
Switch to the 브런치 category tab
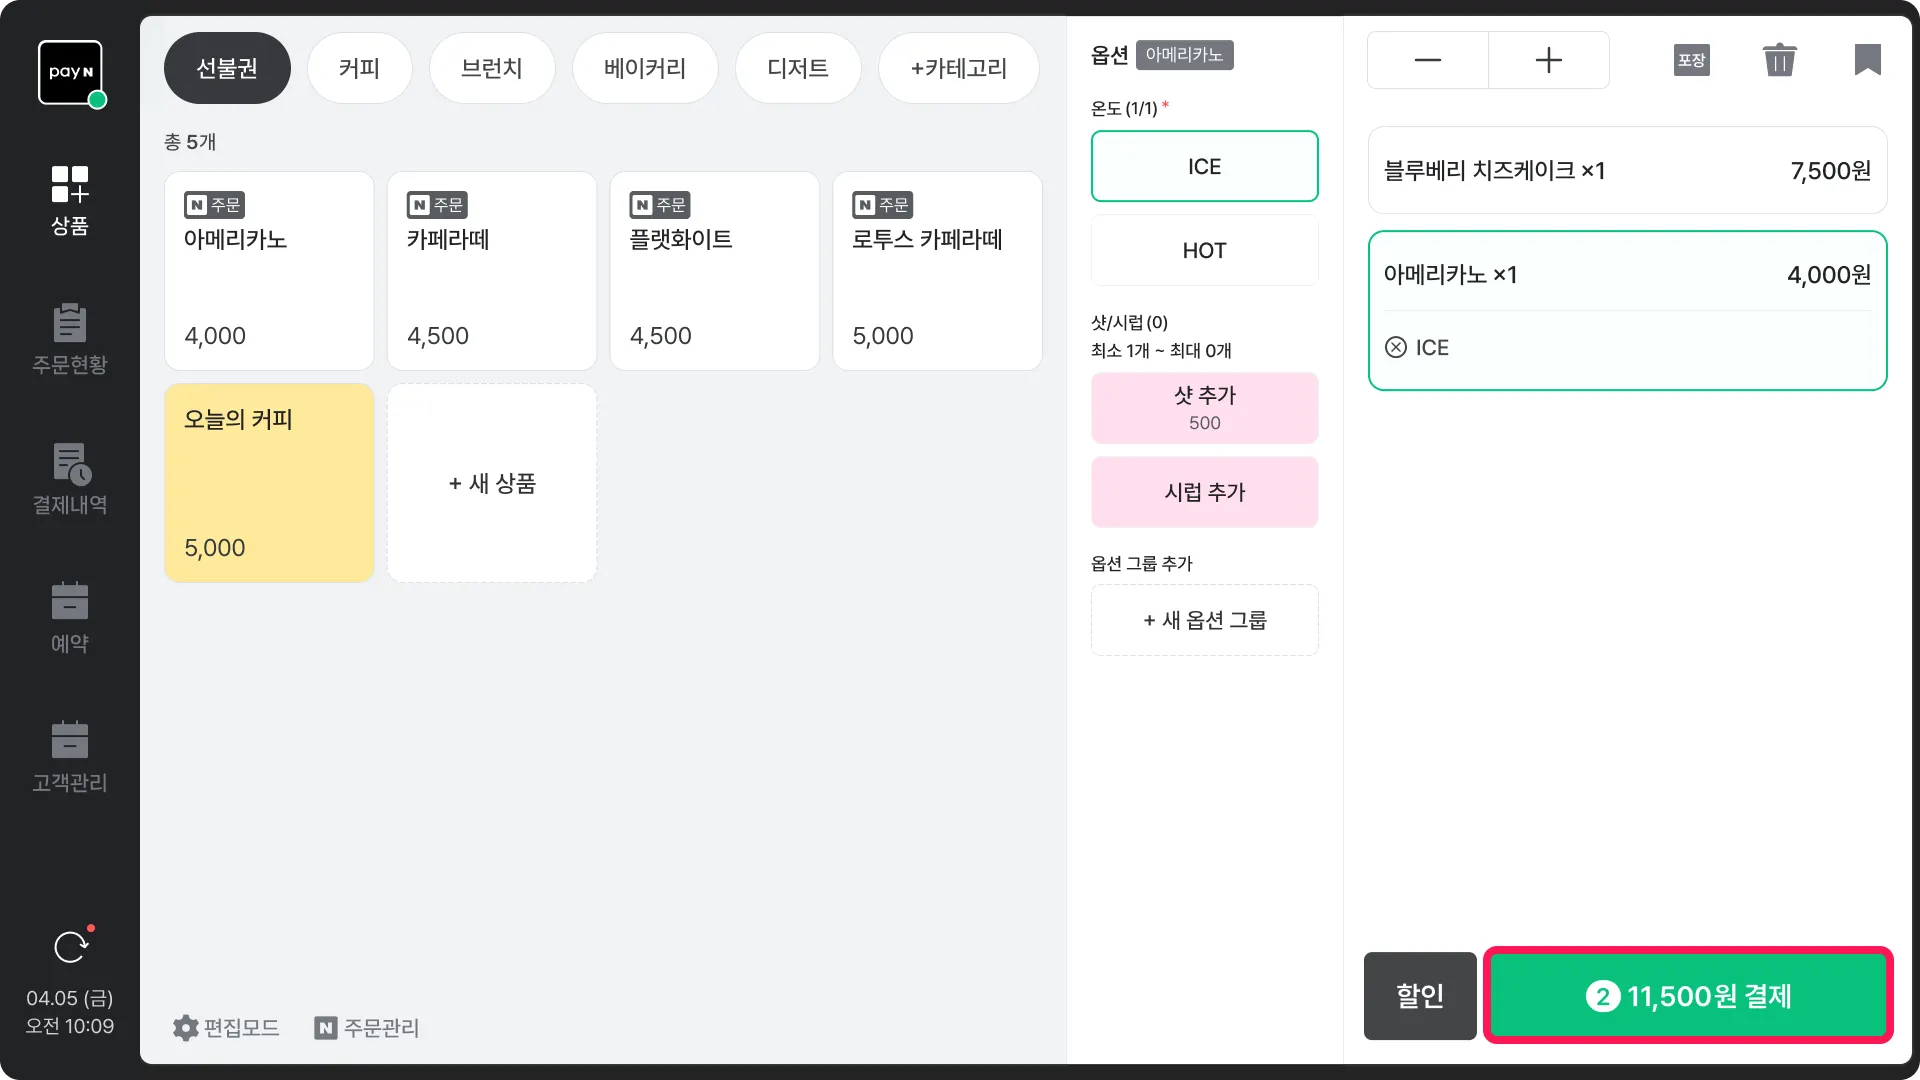[491, 68]
